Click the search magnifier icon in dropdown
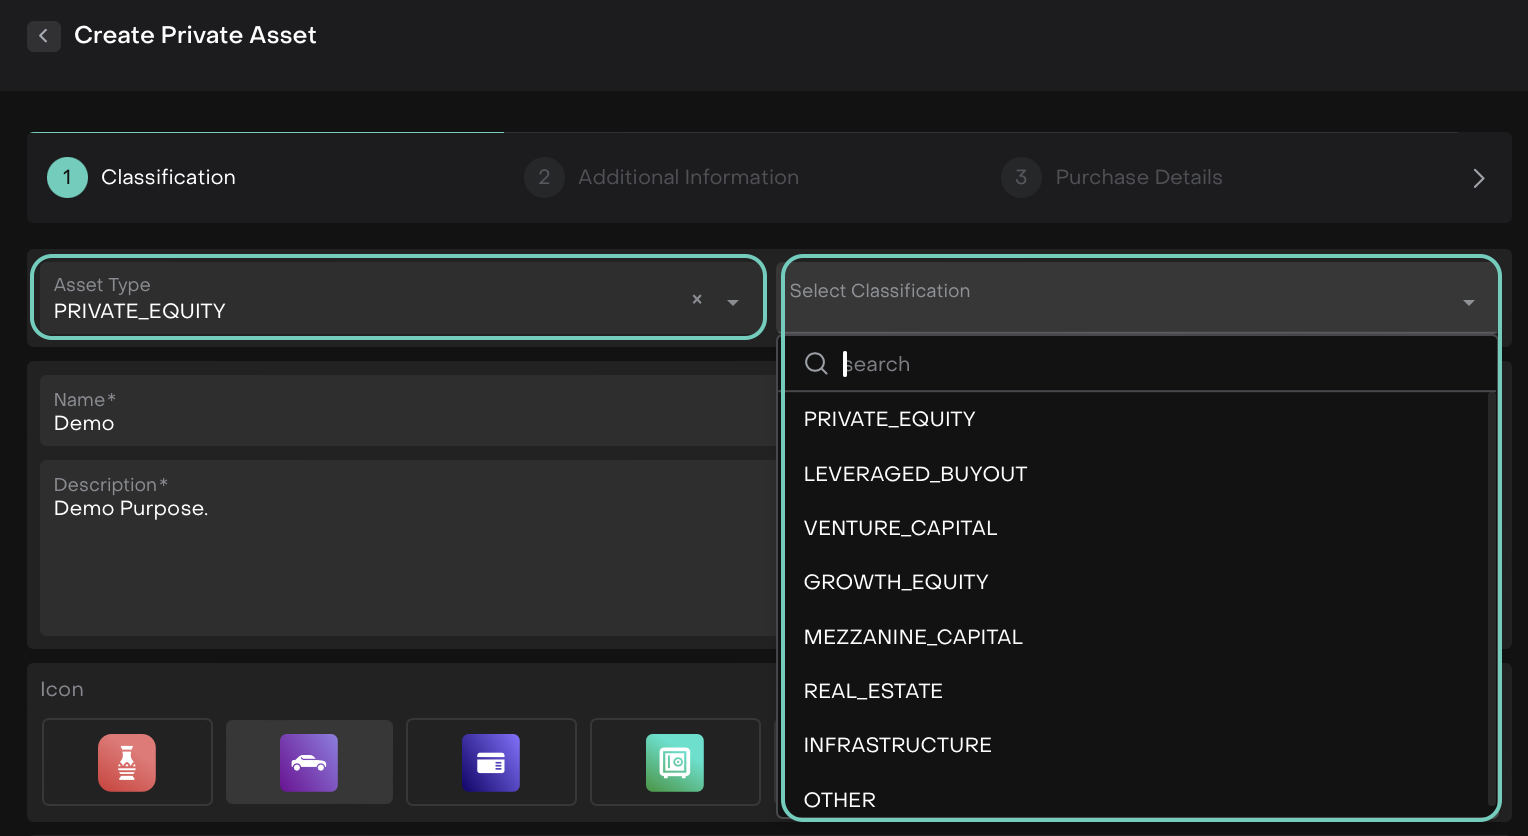 [x=816, y=364]
